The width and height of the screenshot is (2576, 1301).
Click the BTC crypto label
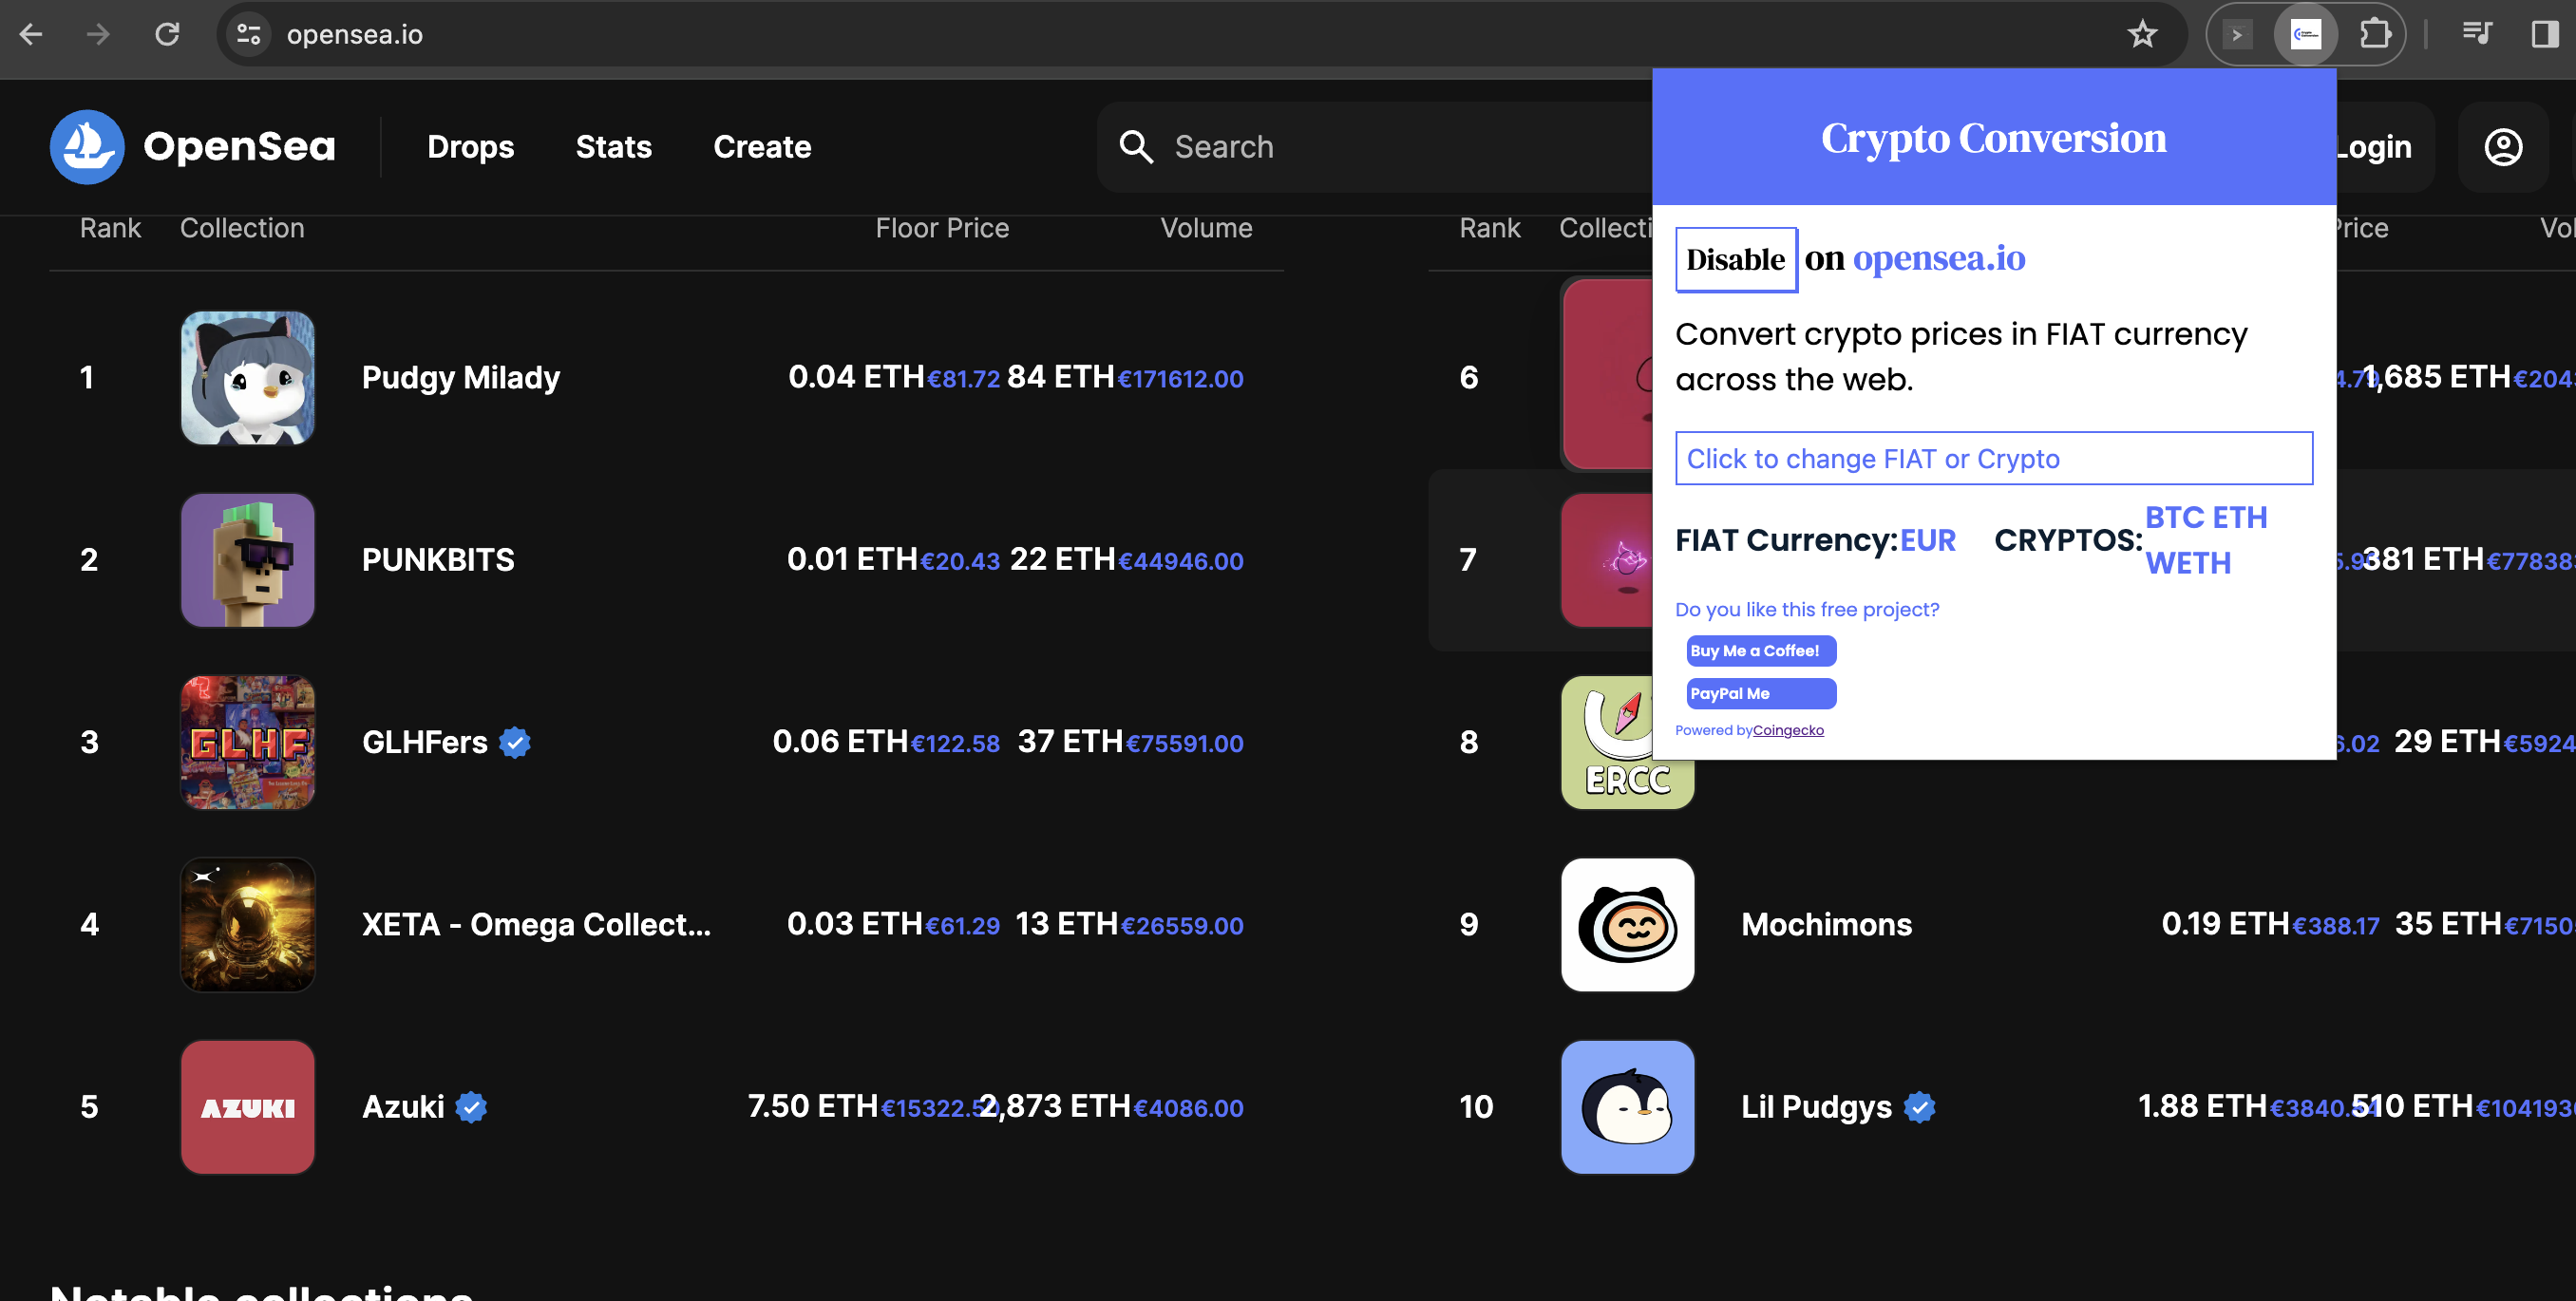2175,517
